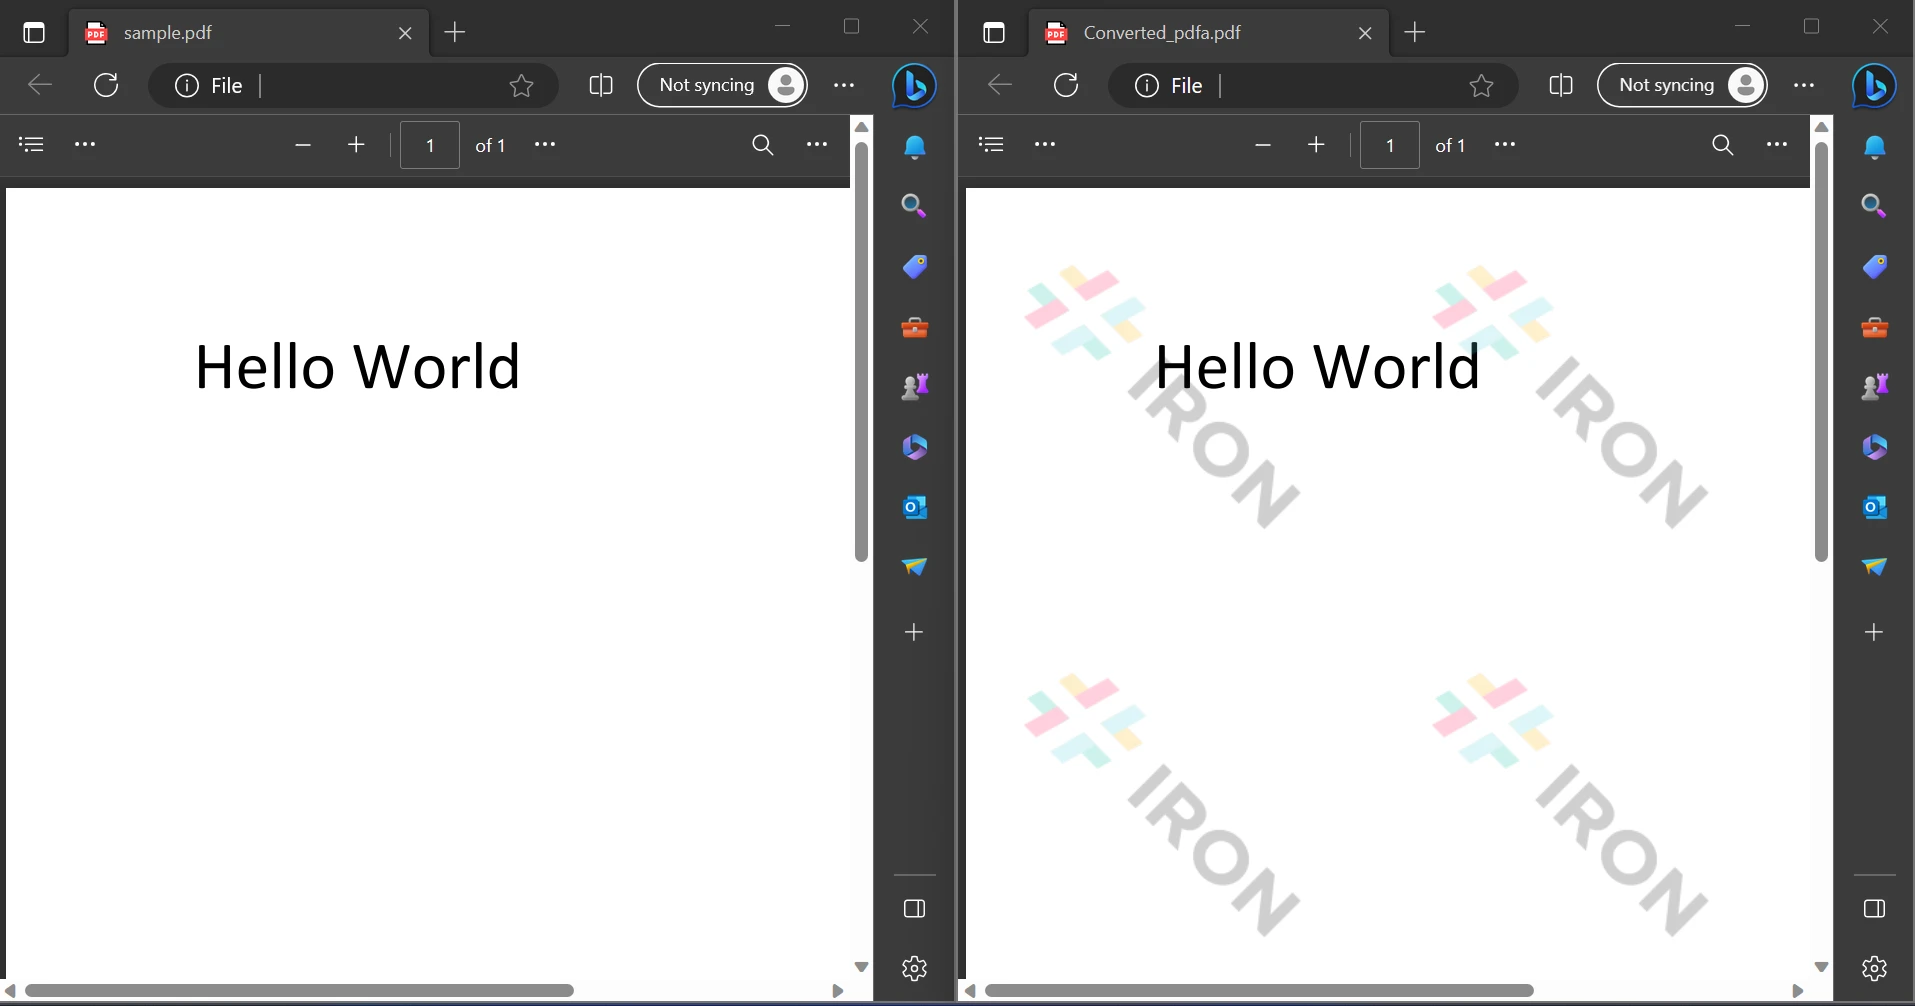Click Not syncing profile in Converted_pdfa.pdf window
The width and height of the screenshot is (1915, 1006).
point(1682,85)
